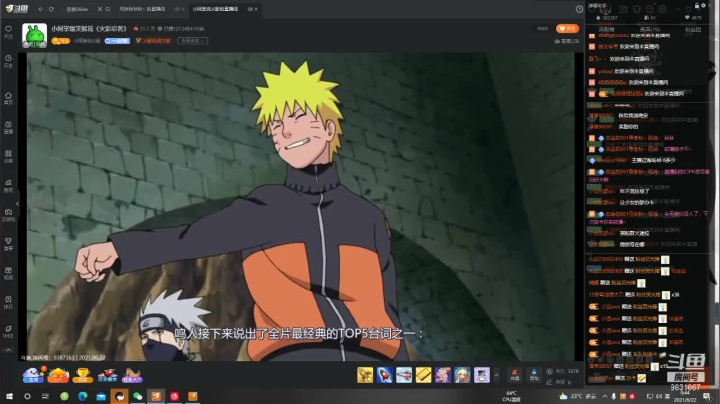Collapse the left sidebar with the arrow handle
The height and width of the screenshot is (404, 720).
17,203
